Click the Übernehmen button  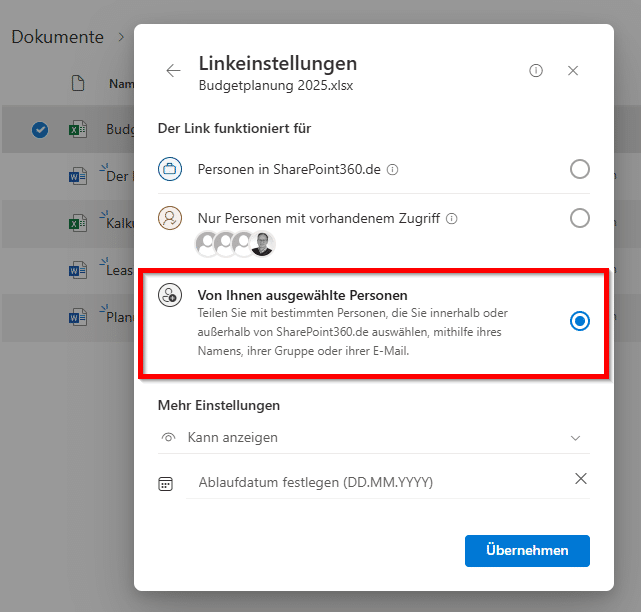[527, 551]
